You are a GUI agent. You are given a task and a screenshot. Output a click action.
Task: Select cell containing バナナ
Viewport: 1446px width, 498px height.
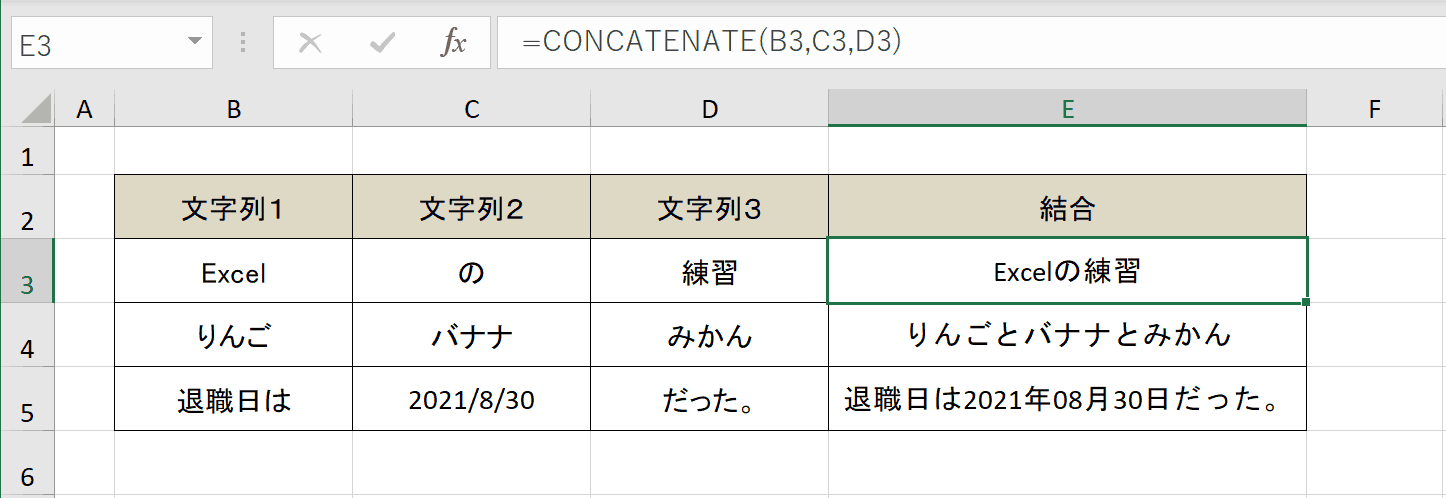(472, 335)
